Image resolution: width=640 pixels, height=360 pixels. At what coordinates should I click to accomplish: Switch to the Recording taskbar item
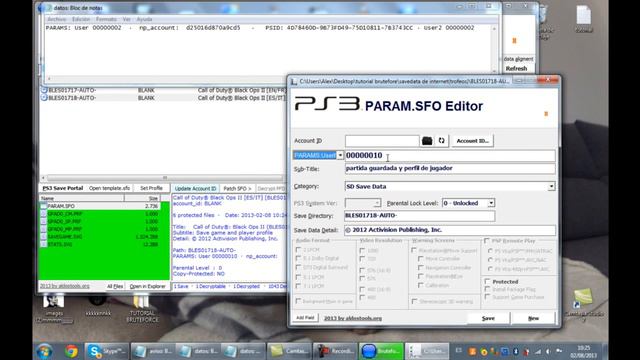336,351
